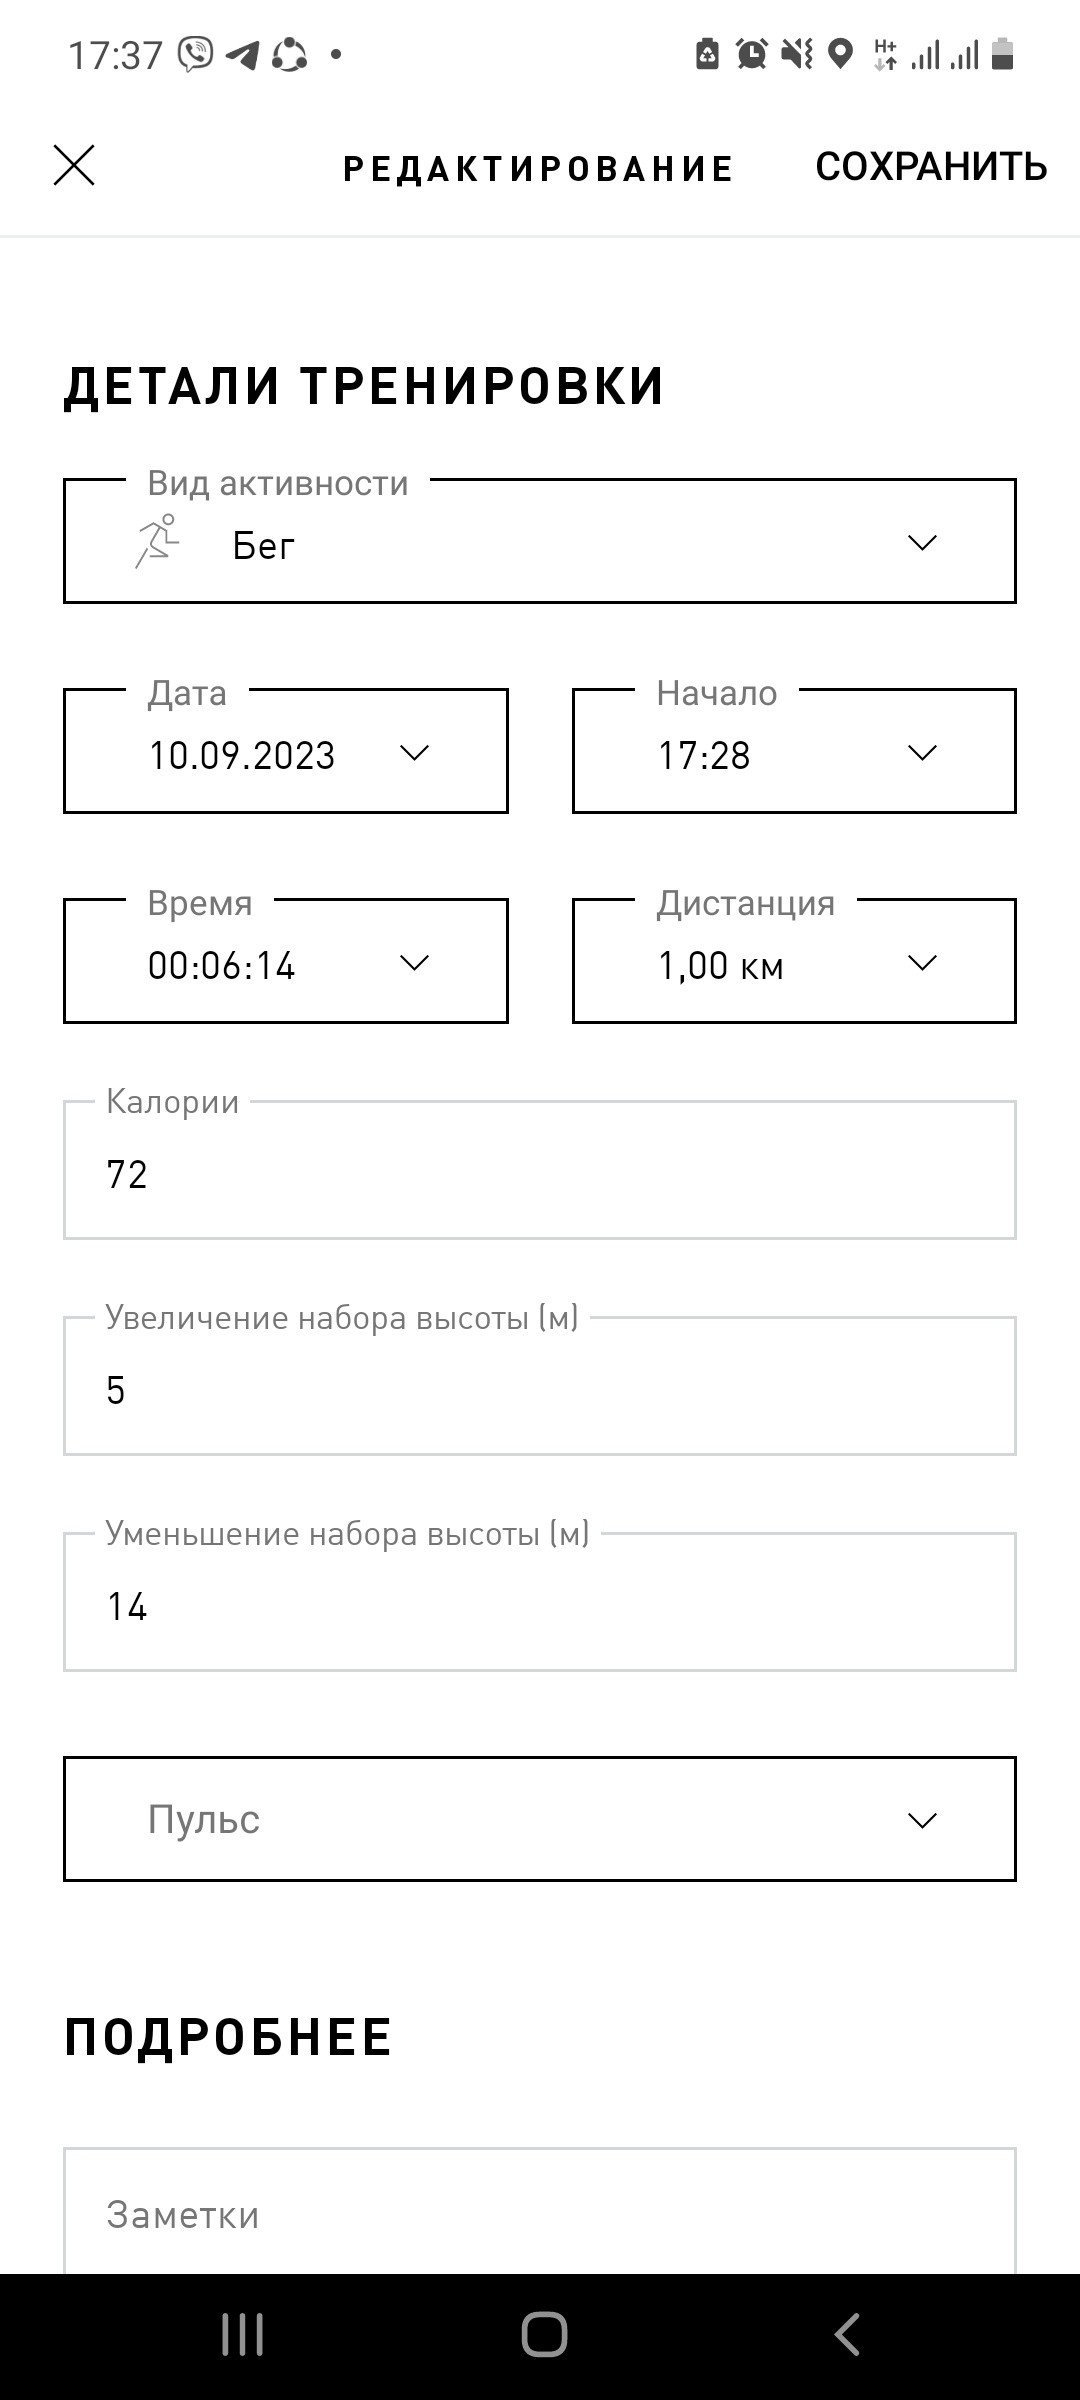Select the Калории input field
1080x2400 pixels.
coord(540,1170)
